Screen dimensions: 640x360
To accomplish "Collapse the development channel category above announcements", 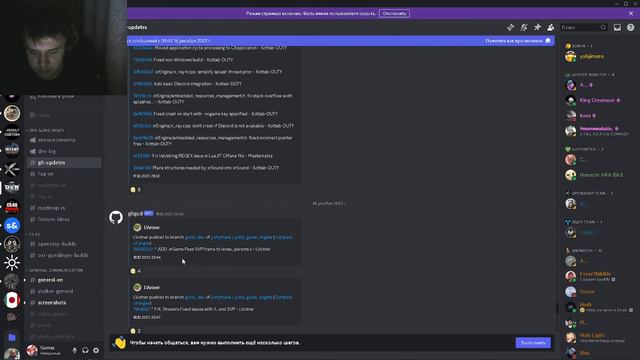I will (x=46, y=130).
